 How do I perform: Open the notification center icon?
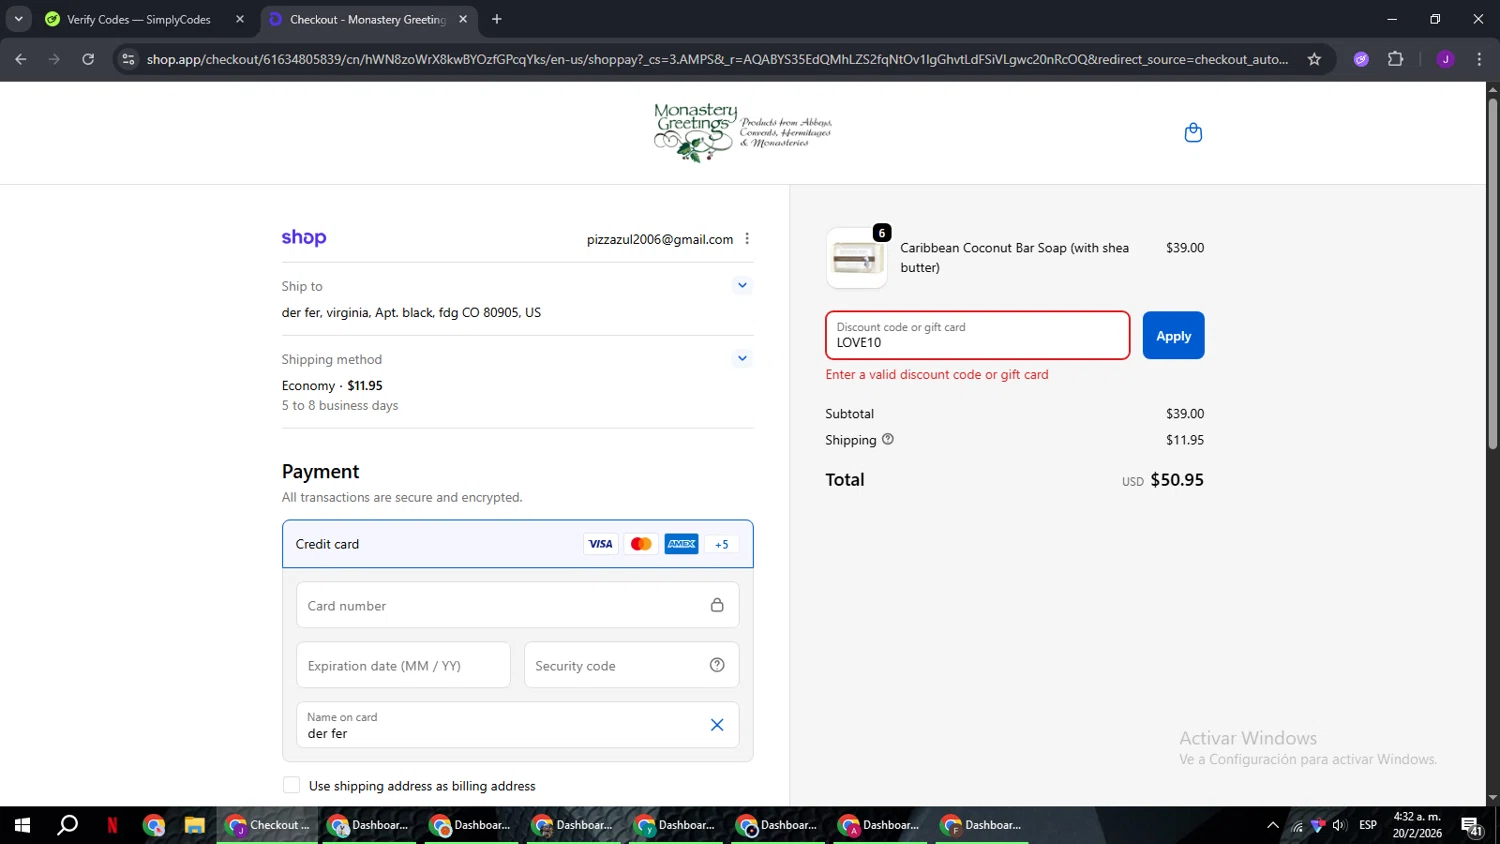[x=1472, y=826]
